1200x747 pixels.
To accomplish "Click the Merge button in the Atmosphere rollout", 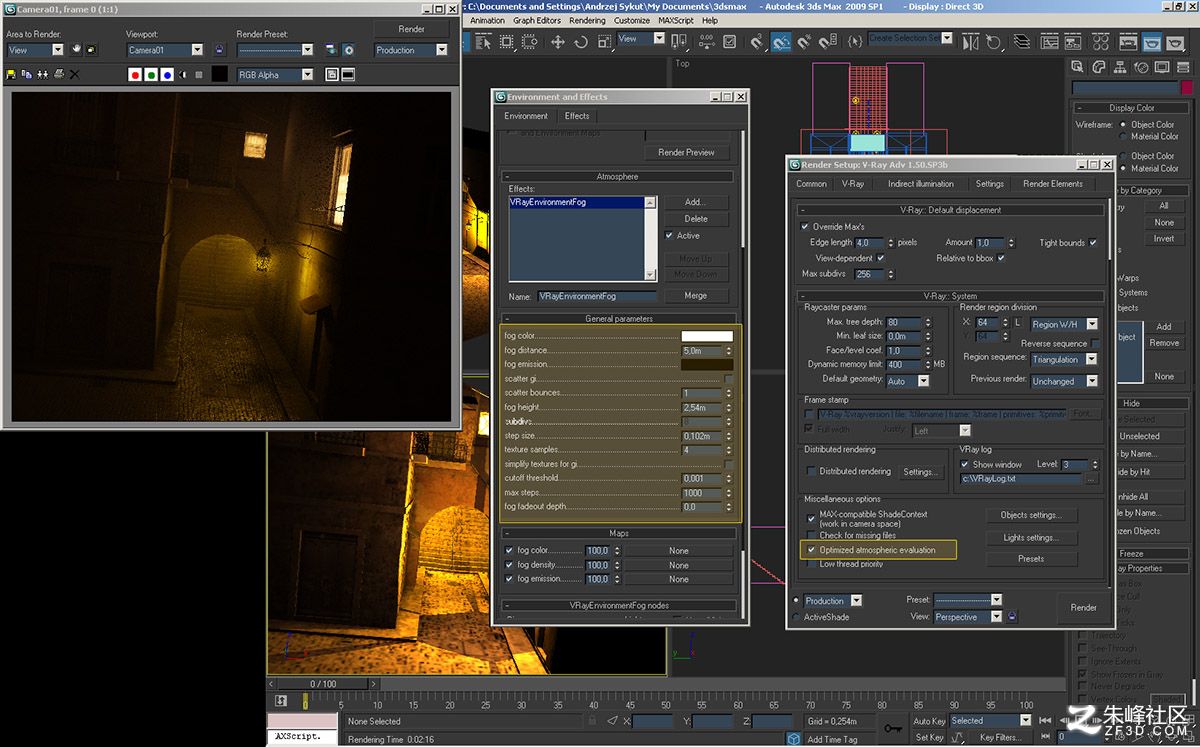I will (696, 296).
